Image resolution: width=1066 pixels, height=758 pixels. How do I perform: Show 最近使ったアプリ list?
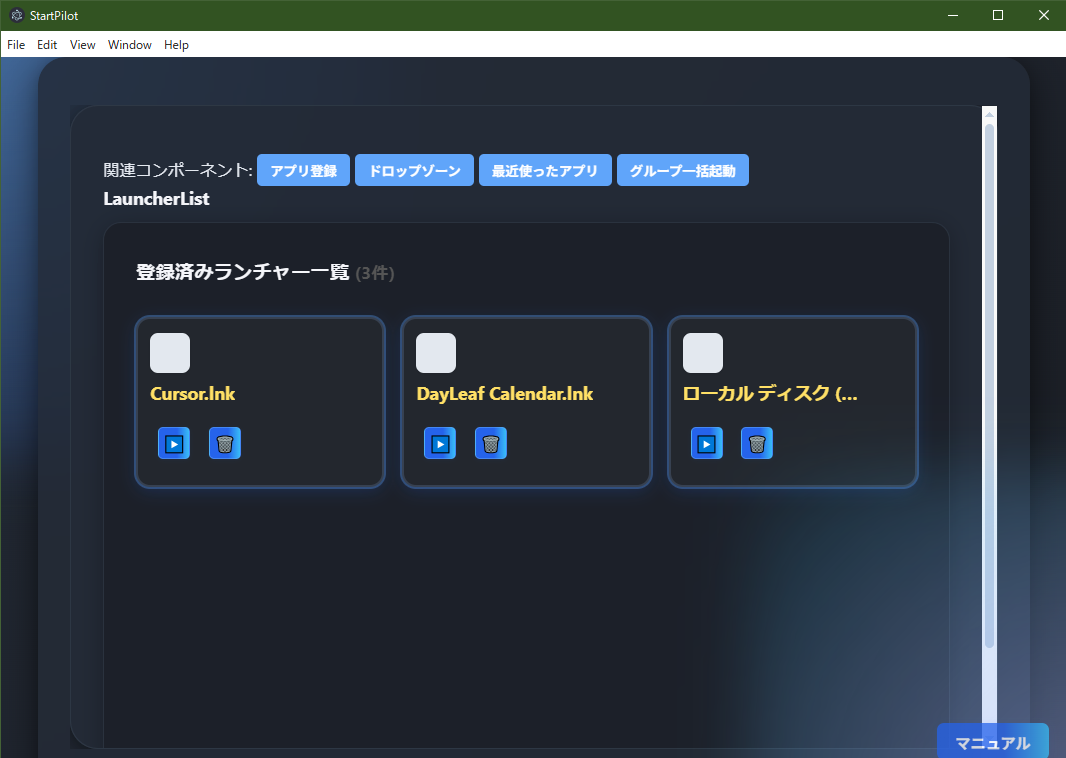pos(545,170)
